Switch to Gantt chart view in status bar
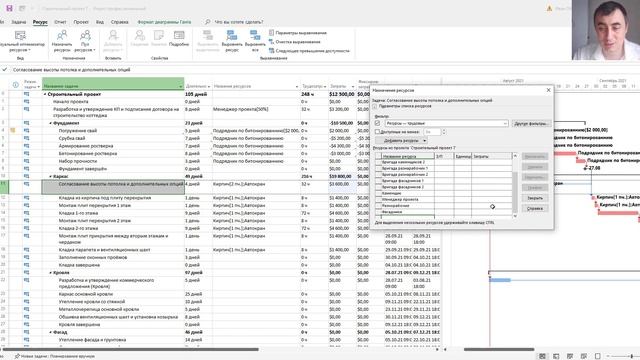The image size is (640, 360). point(542,356)
